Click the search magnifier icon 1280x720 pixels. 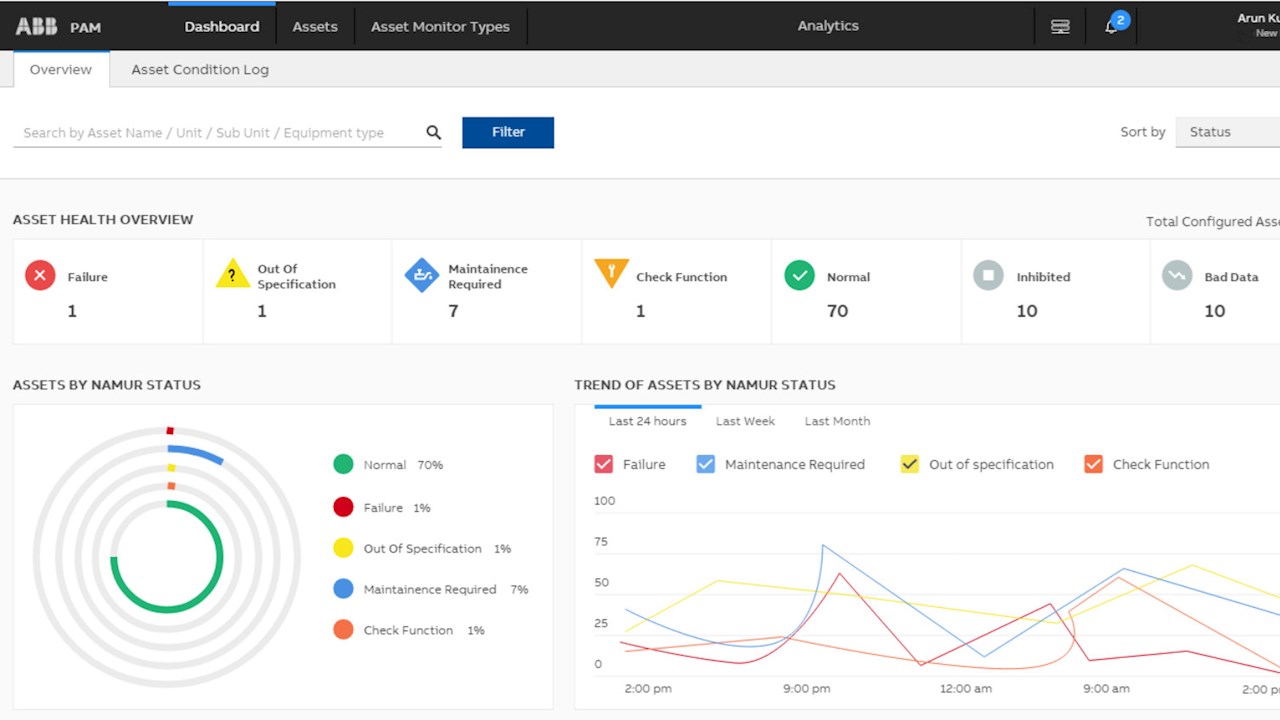(433, 132)
